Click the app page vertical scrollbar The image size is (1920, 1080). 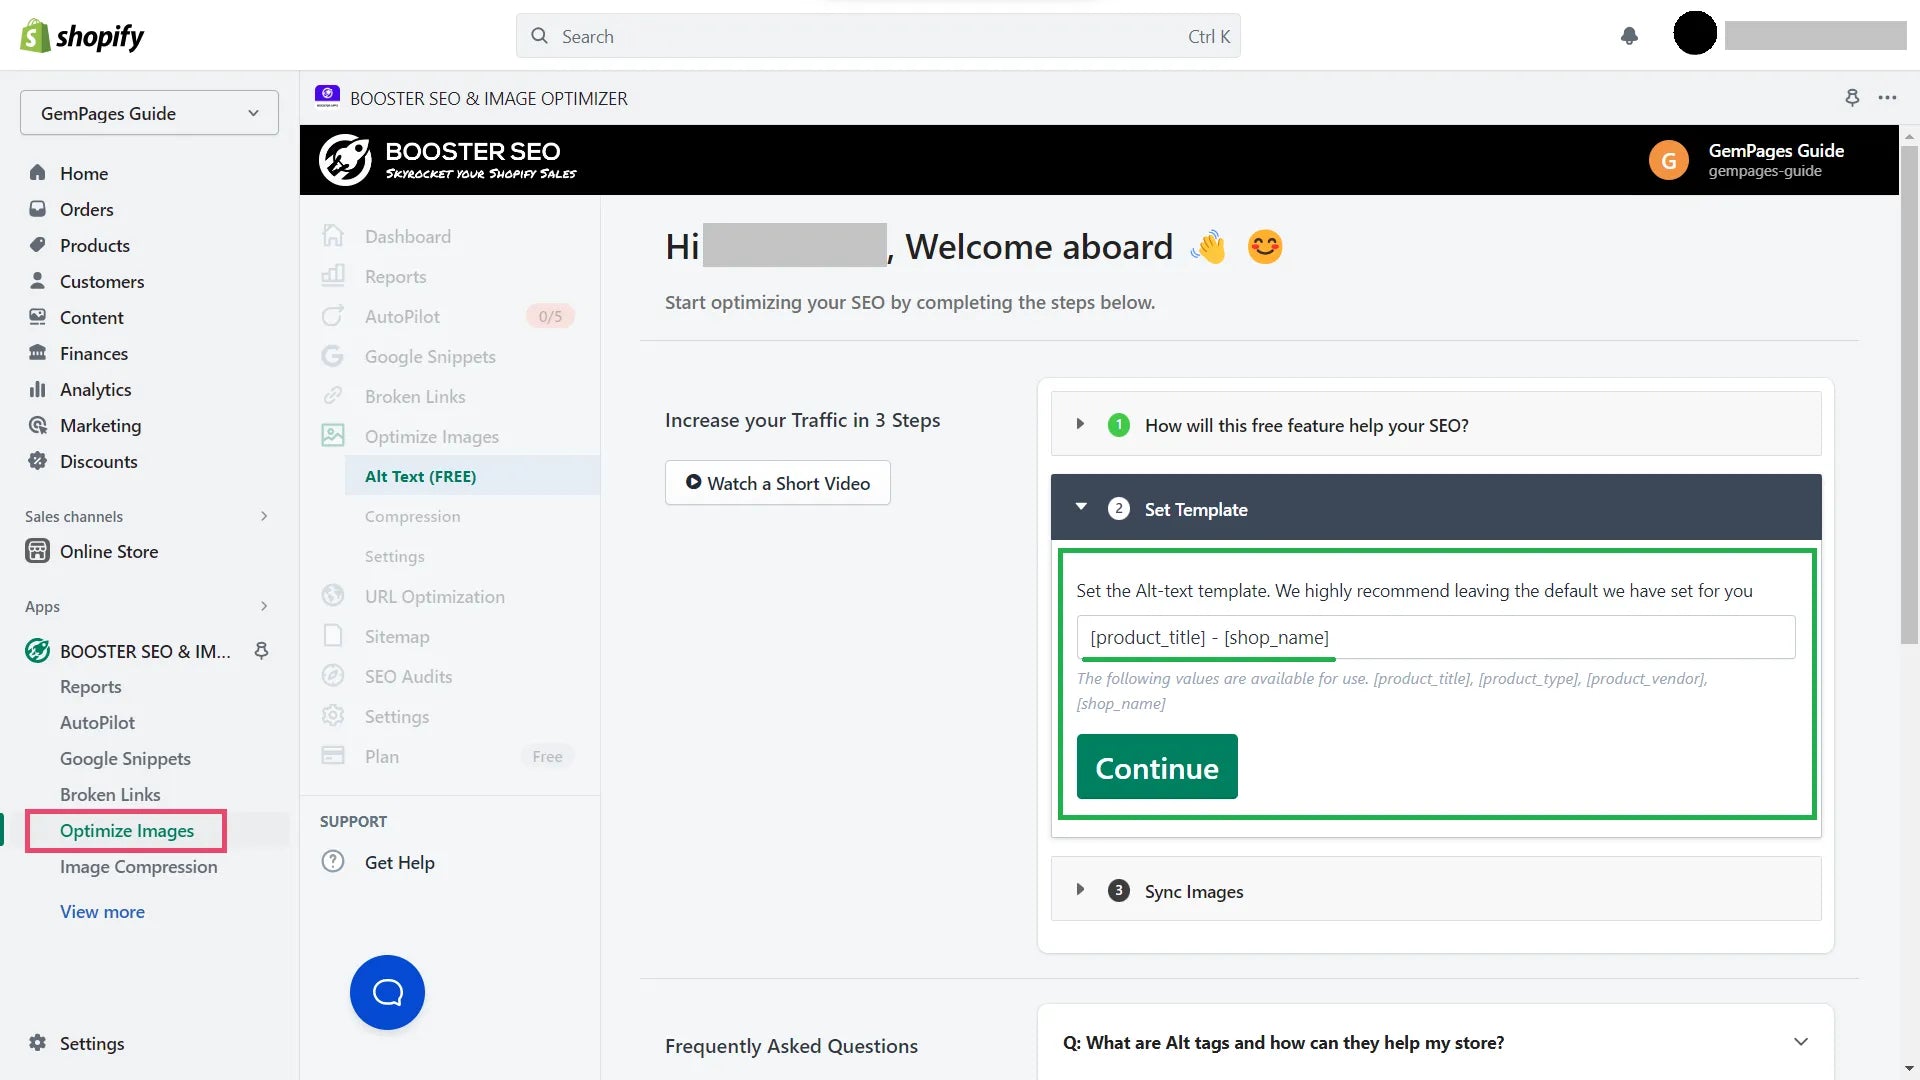(1909, 395)
